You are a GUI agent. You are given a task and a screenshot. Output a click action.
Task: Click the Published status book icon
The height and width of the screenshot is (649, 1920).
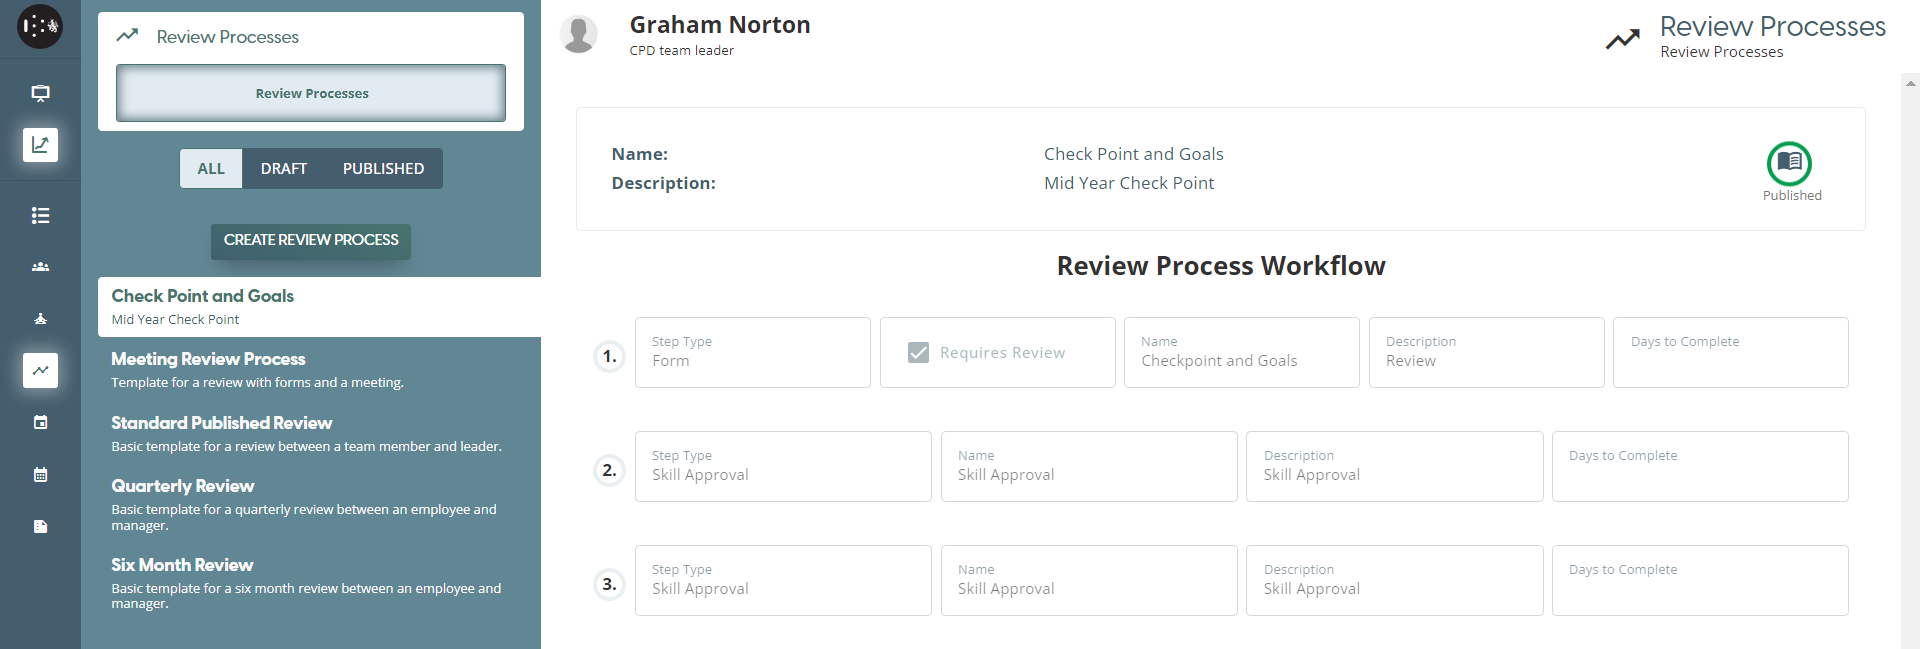click(x=1789, y=163)
